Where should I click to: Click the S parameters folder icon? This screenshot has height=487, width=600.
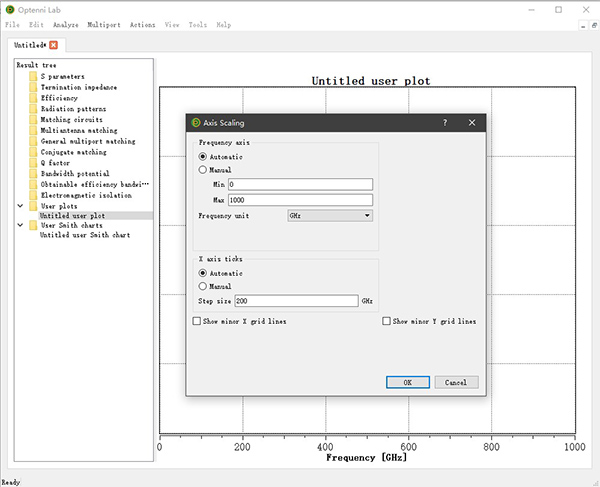(x=33, y=76)
